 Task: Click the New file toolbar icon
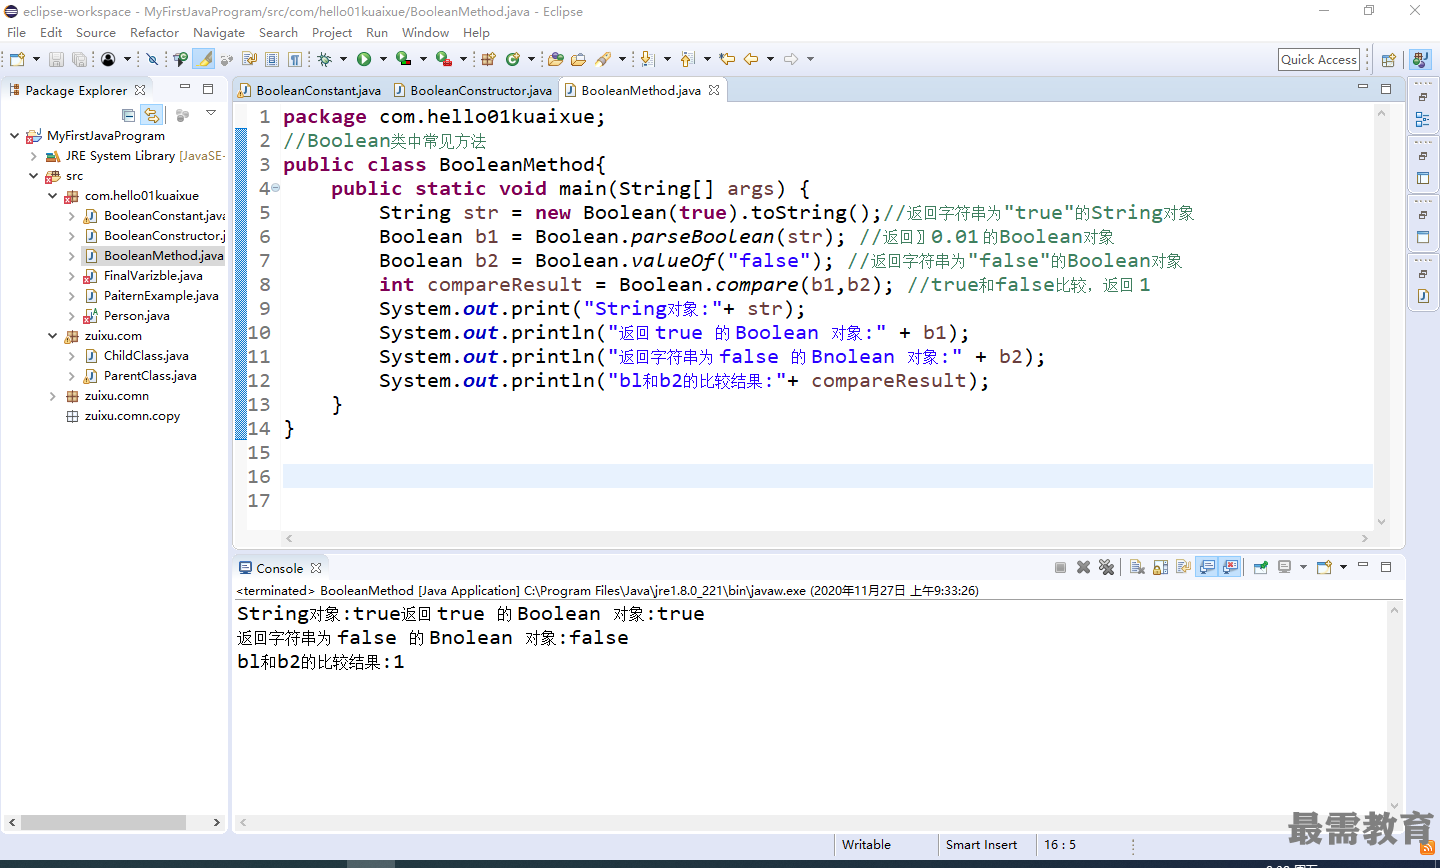pyautogui.click(x=17, y=59)
